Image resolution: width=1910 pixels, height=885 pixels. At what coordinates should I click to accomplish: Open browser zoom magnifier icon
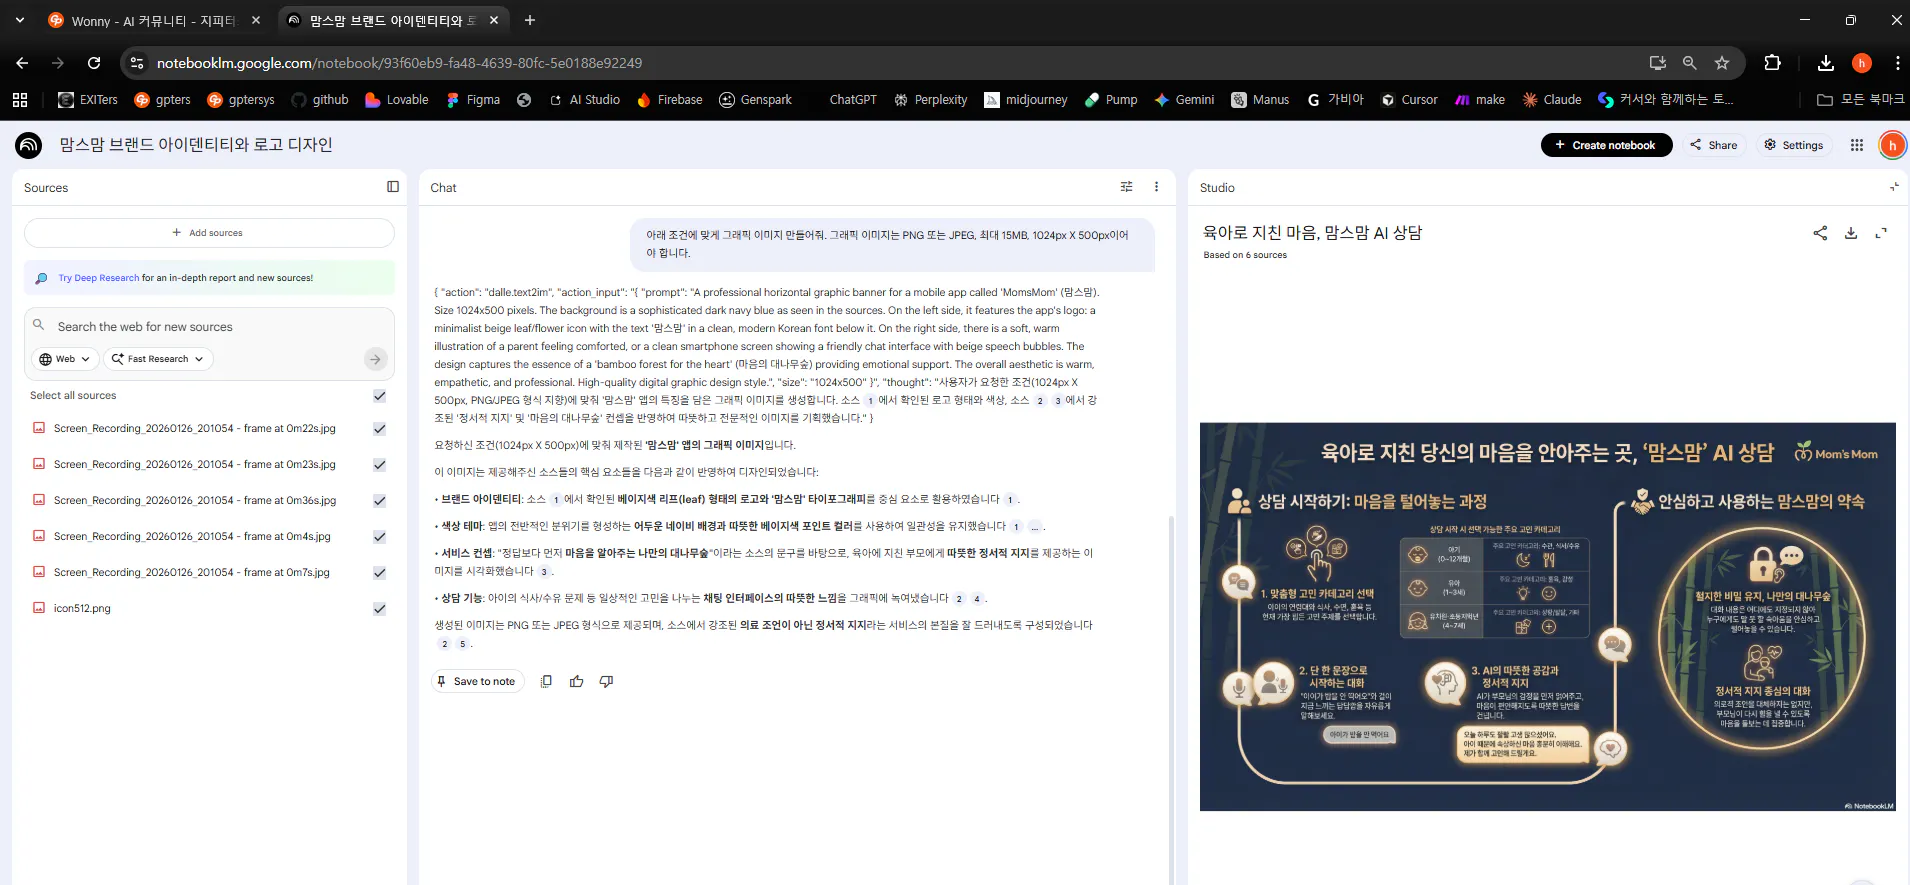pyautogui.click(x=1690, y=63)
